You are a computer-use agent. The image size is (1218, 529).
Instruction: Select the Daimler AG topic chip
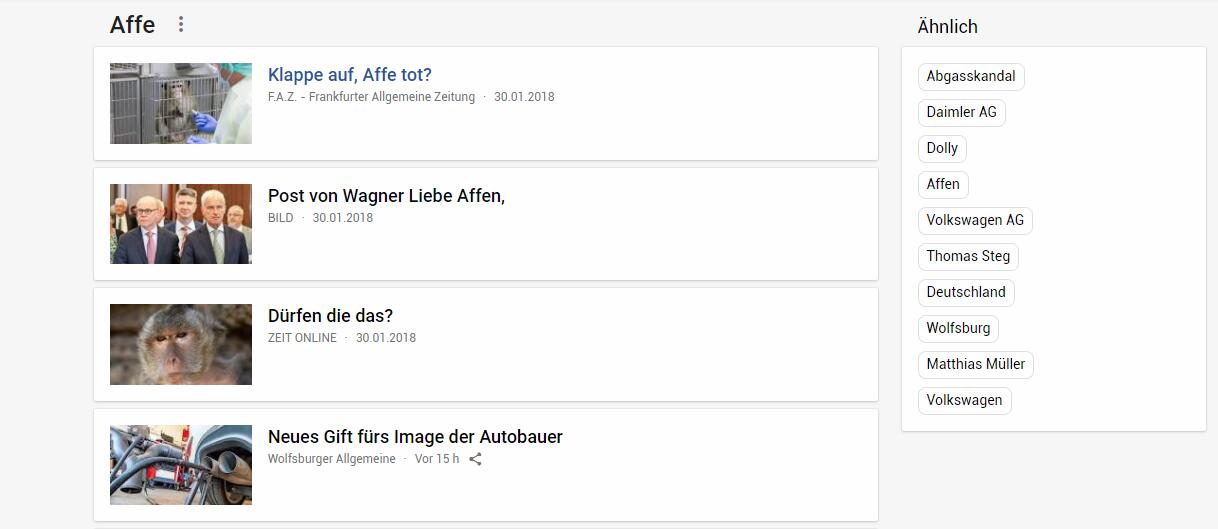point(962,112)
